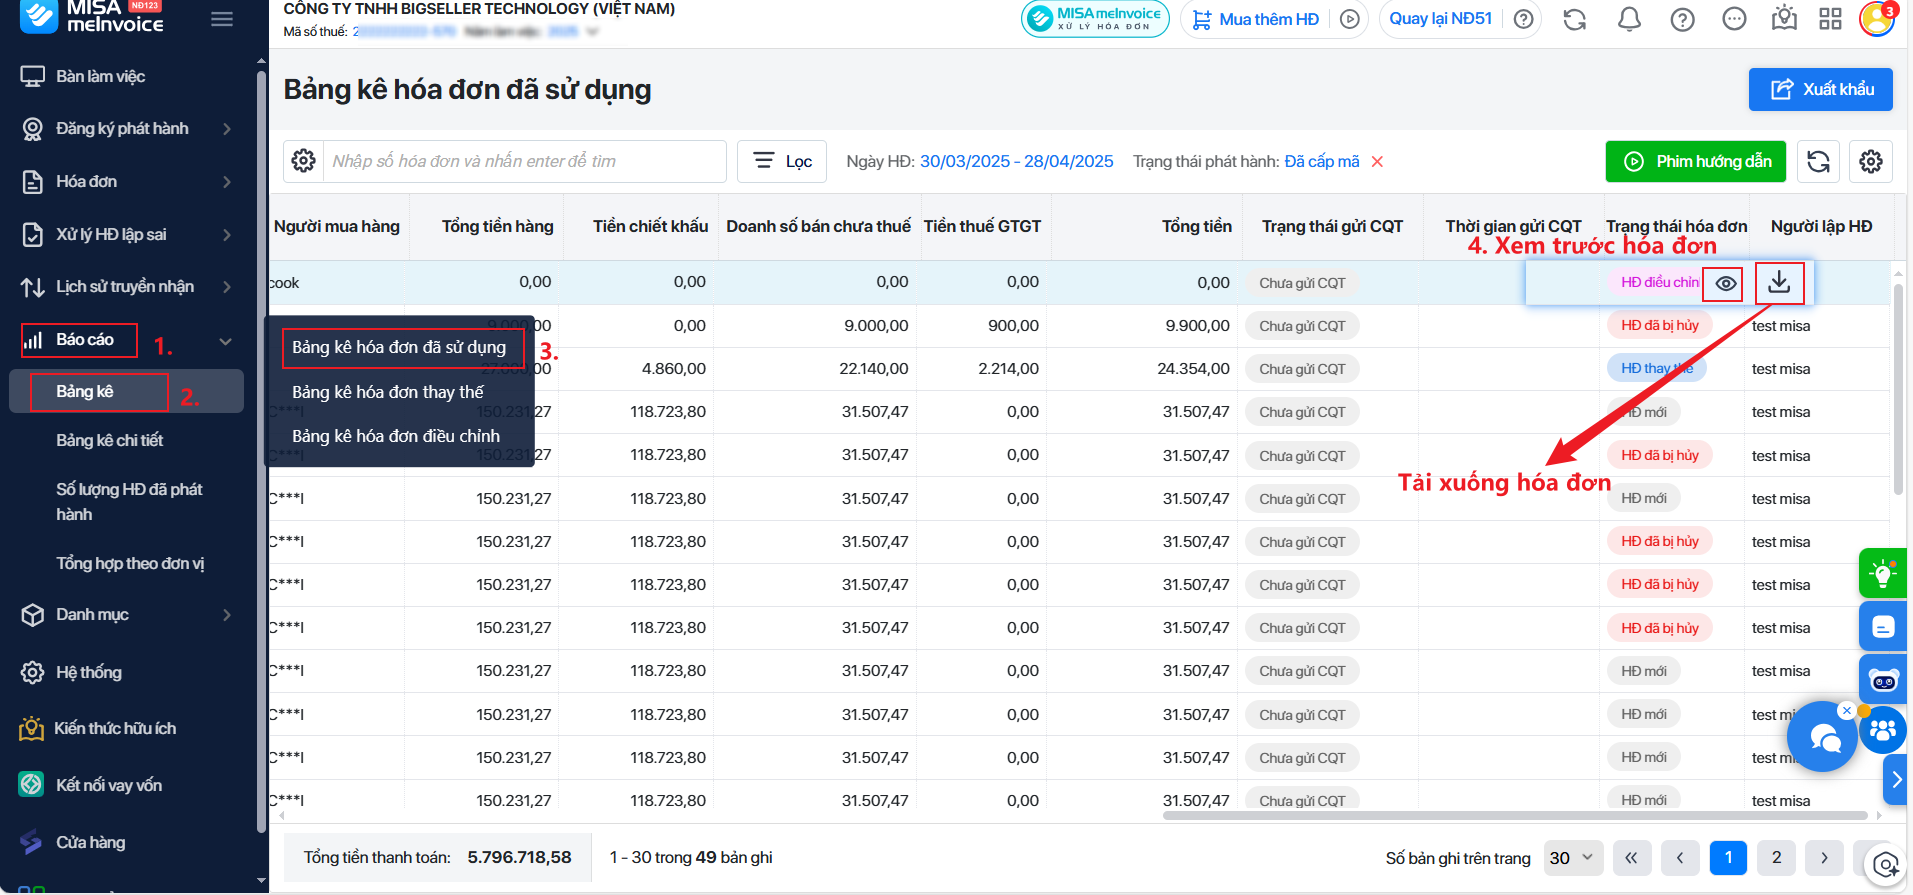Screen dimensions: 1913x895
Task: Open chat message bubble icon in header
Action: coord(1734,19)
